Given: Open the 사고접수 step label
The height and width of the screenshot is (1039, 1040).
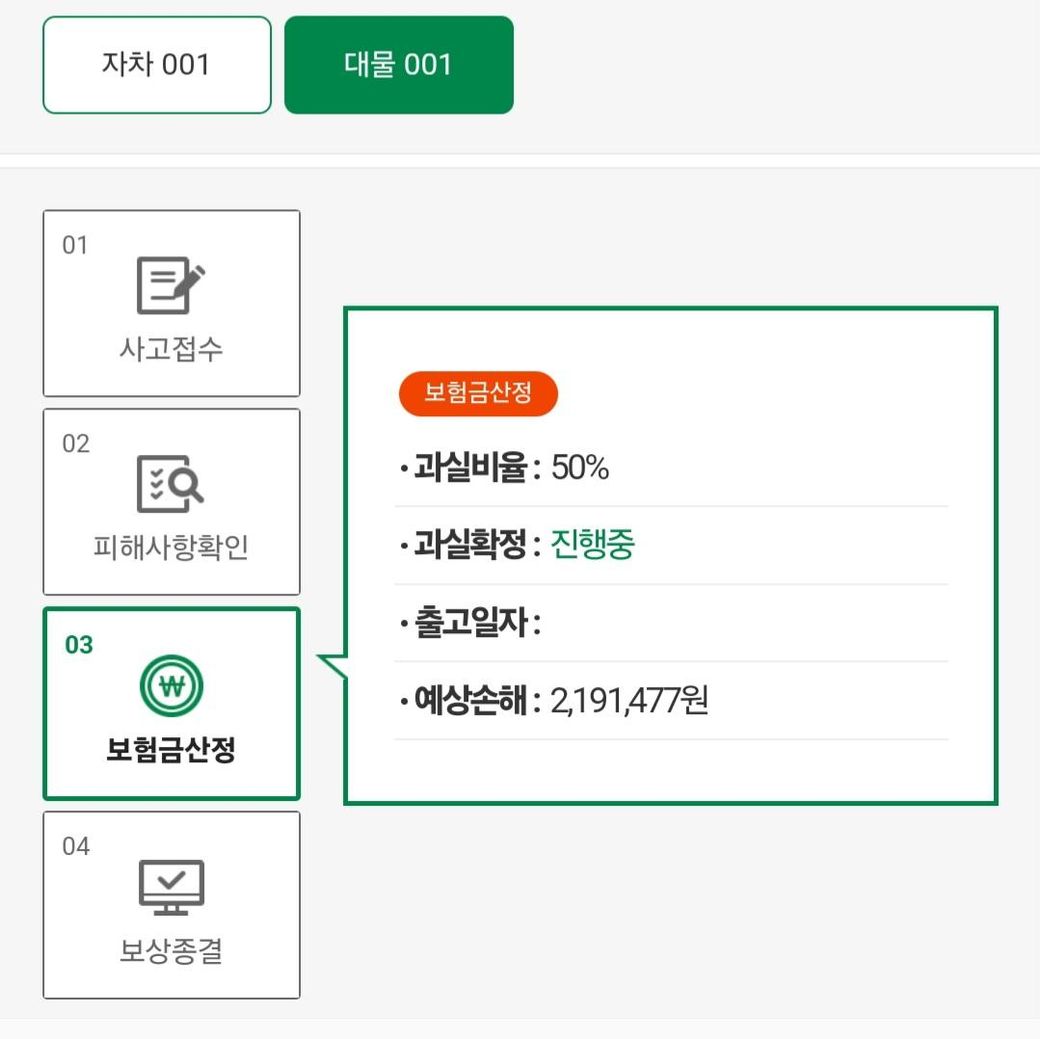Looking at the screenshot, I should click(171, 350).
